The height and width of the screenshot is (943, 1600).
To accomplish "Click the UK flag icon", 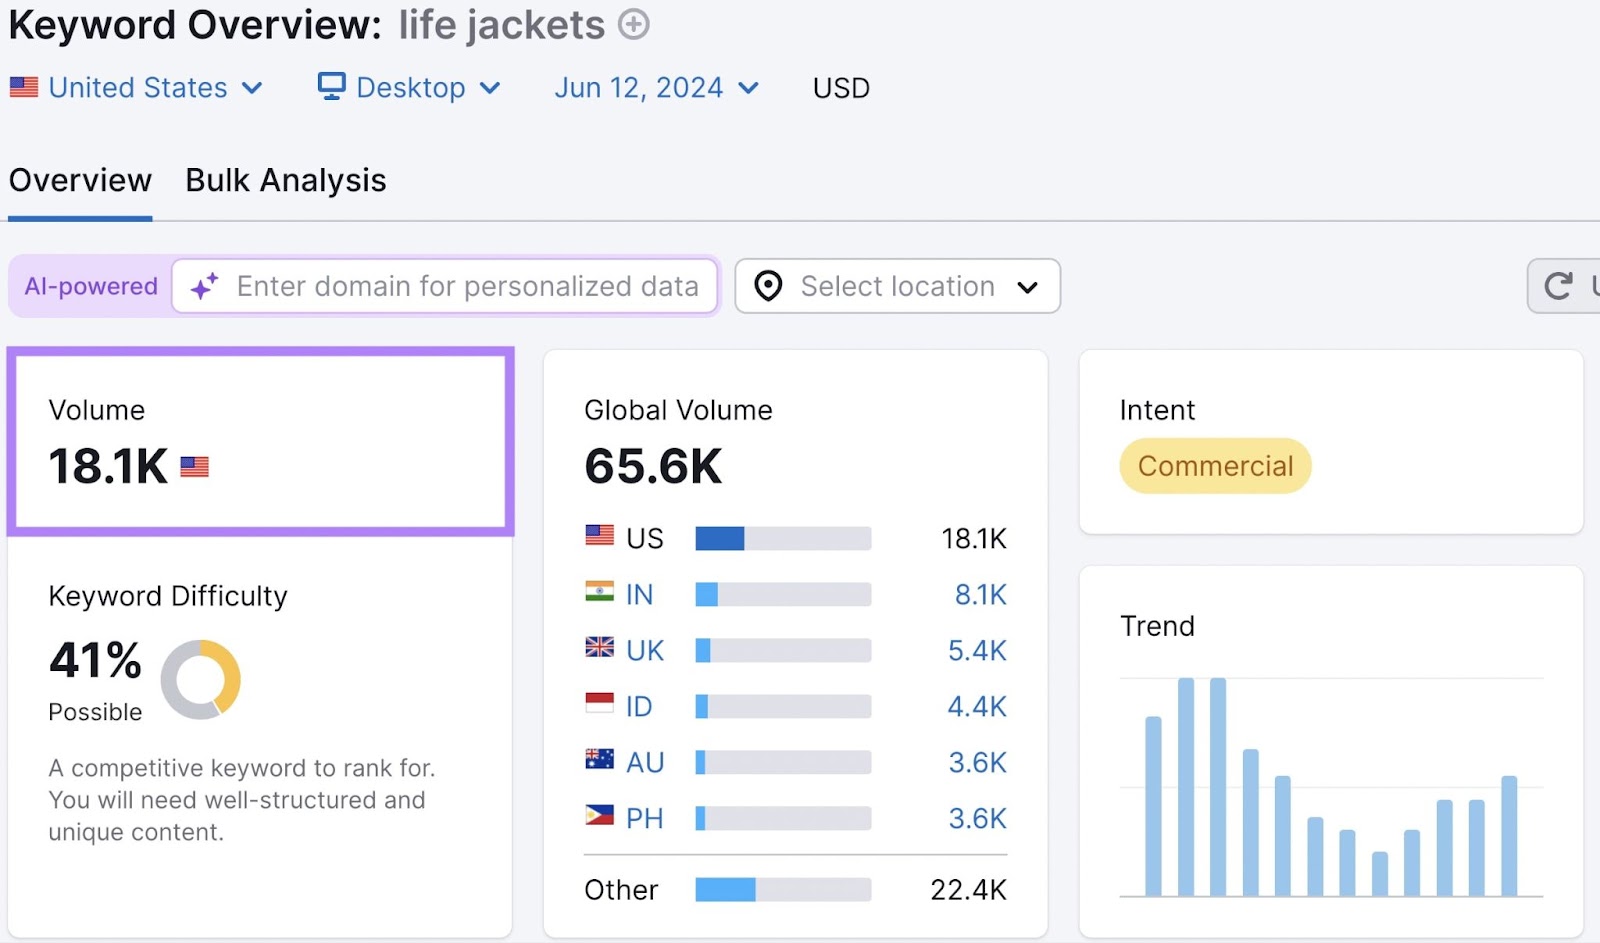I will 600,648.
